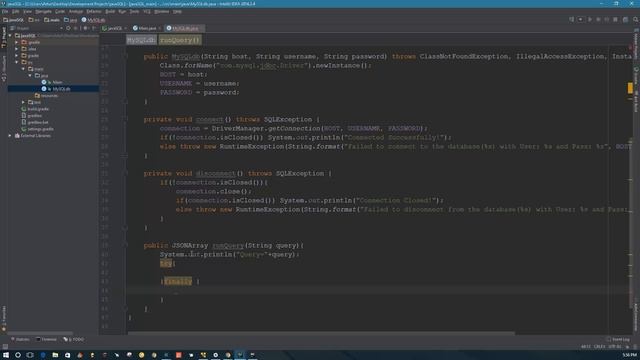Open the Analyze menu
This screenshot has width=640, height=360.
coord(76,12)
